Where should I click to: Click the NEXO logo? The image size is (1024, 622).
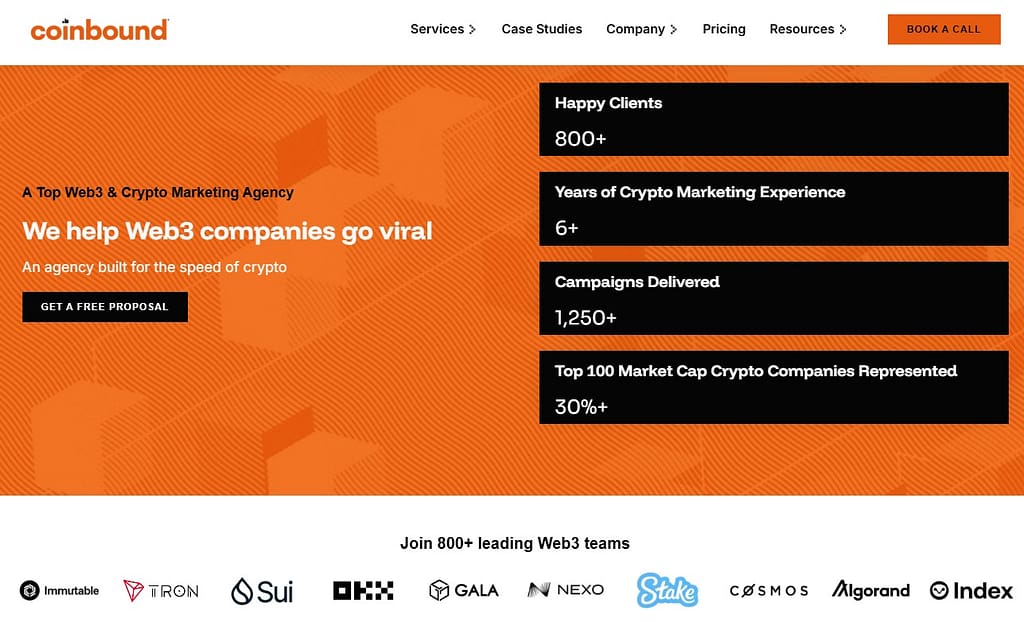565,590
